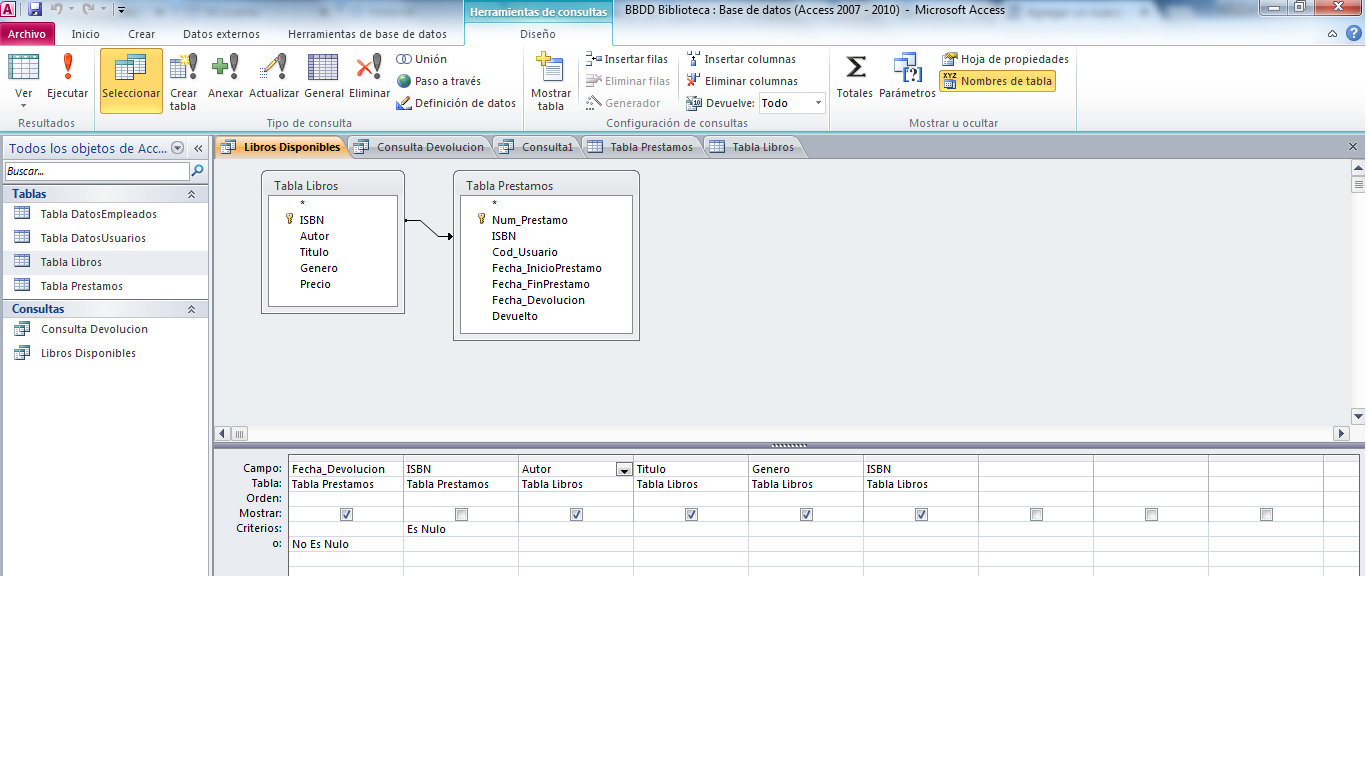This screenshot has height=768, width=1367.
Task: Toggle Mostrar checkbox for Genero column
Action: tap(806, 514)
